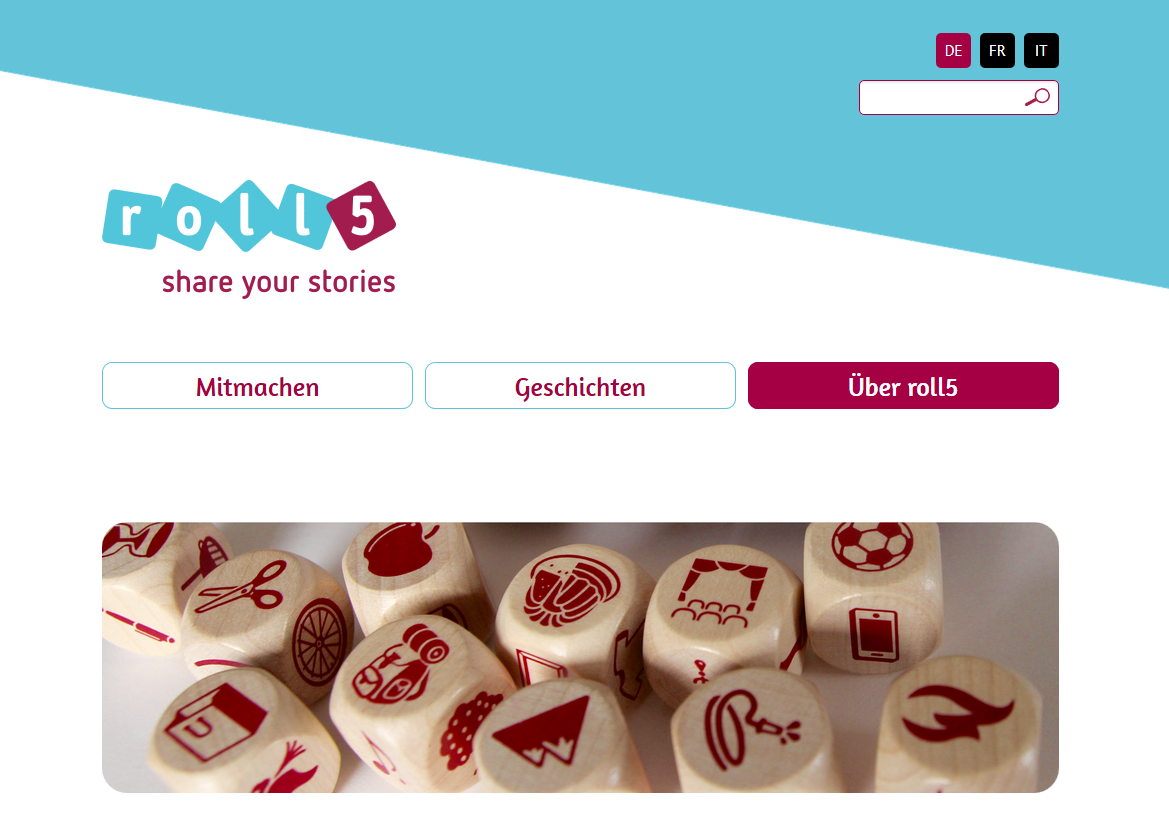Click the magnifying glass search icon
This screenshot has width=1169, height=836.
[x=1037, y=97]
